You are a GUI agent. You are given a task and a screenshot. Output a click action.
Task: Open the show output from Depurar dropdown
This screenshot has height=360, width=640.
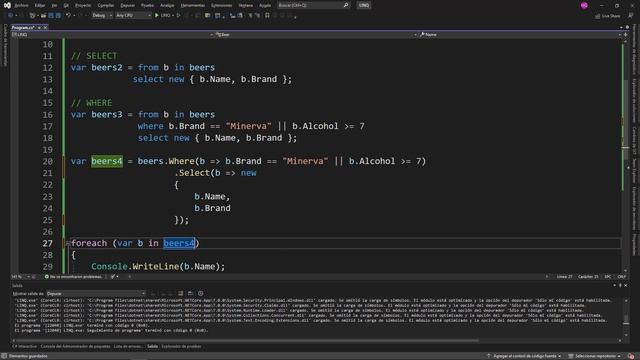(96, 293)
